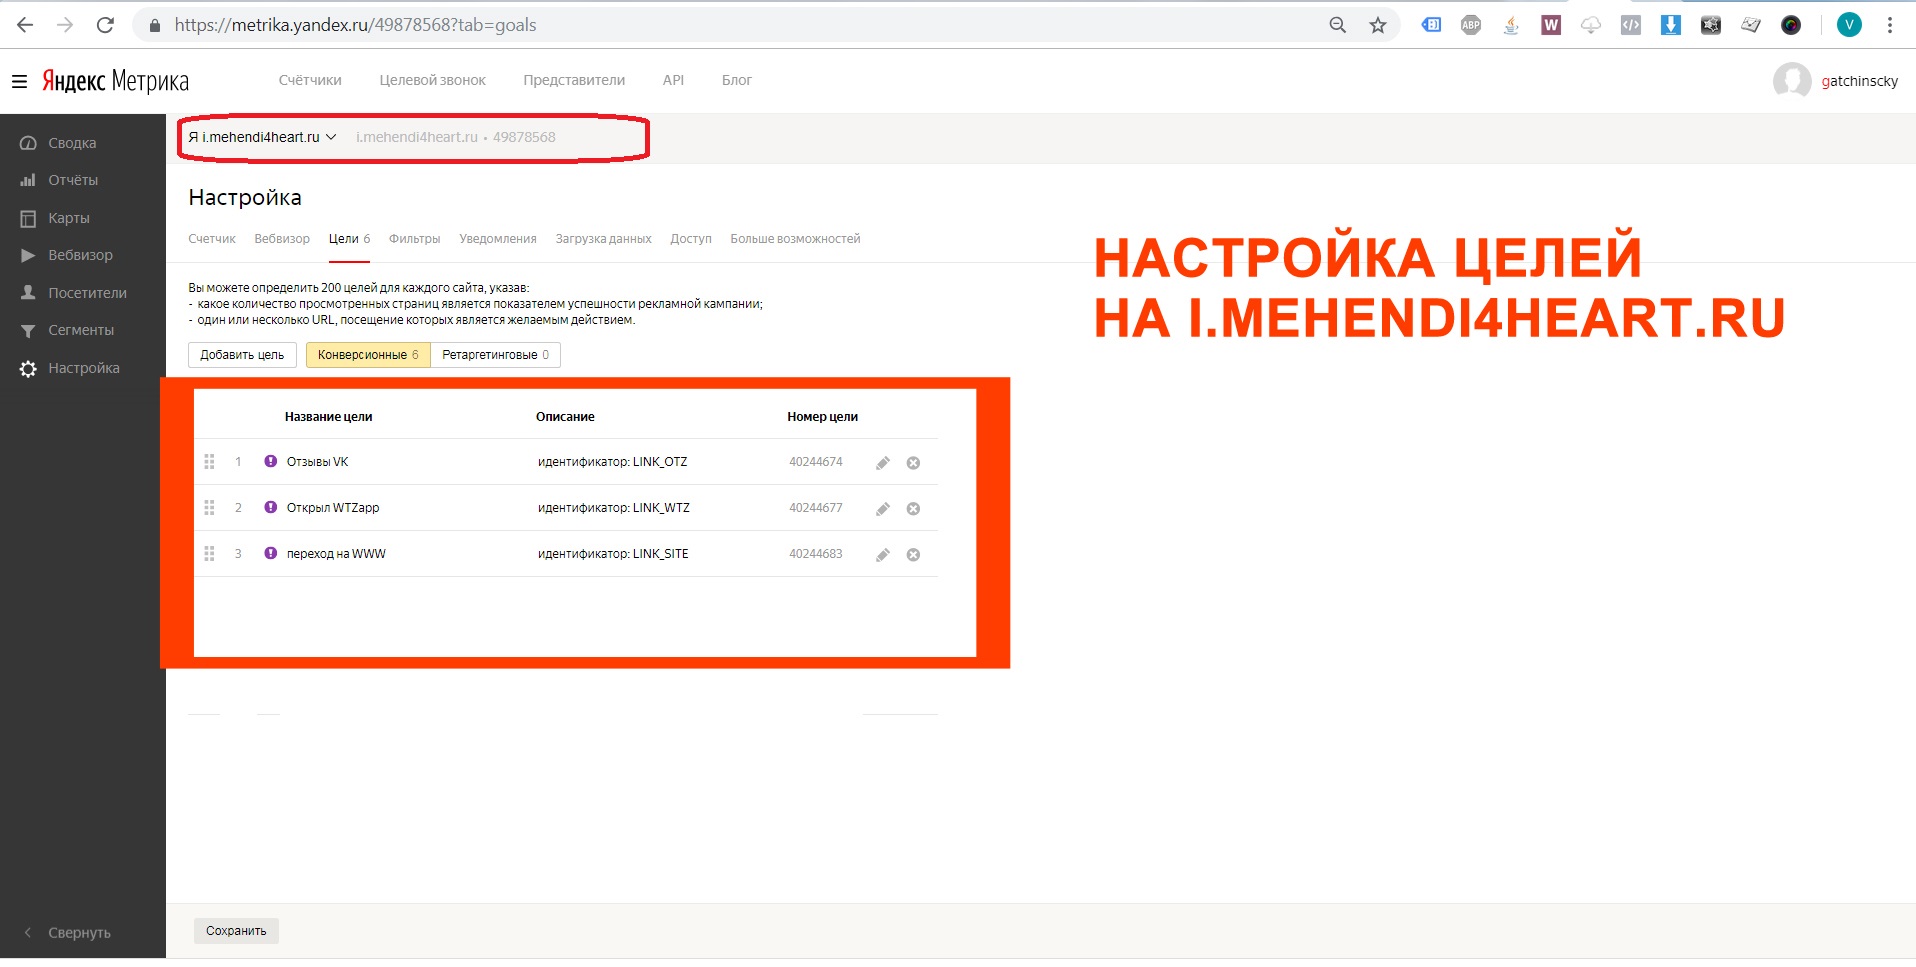
Task: Select the goal name Открыл WTZapp
Action: pos(333,508)
